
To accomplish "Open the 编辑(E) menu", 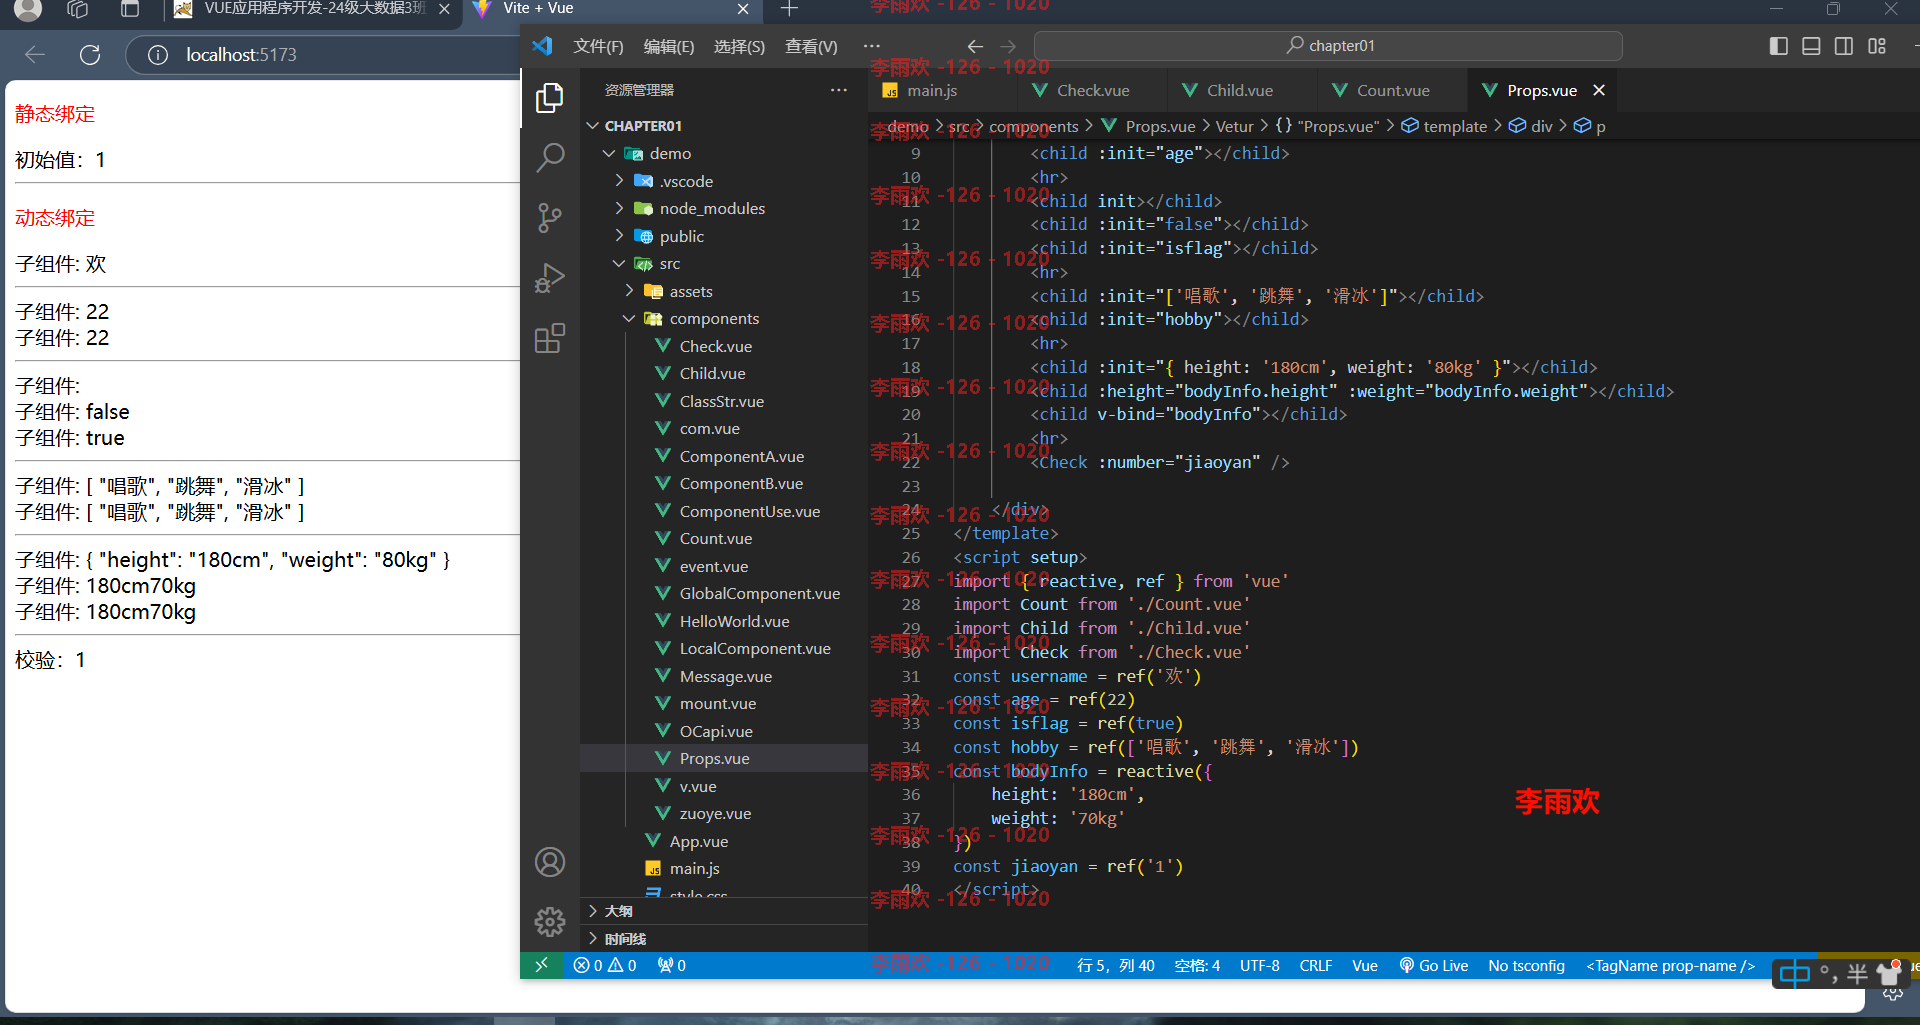I will [669, 46].
